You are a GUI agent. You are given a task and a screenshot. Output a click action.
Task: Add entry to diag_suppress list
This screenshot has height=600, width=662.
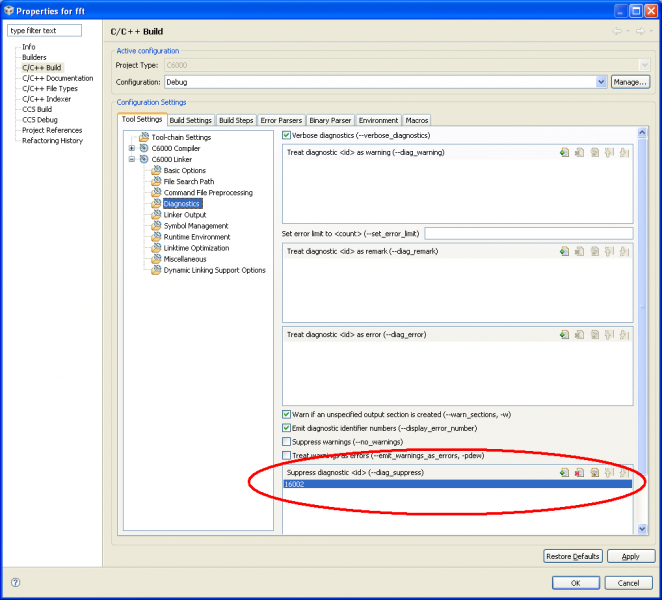coord(564,472)
